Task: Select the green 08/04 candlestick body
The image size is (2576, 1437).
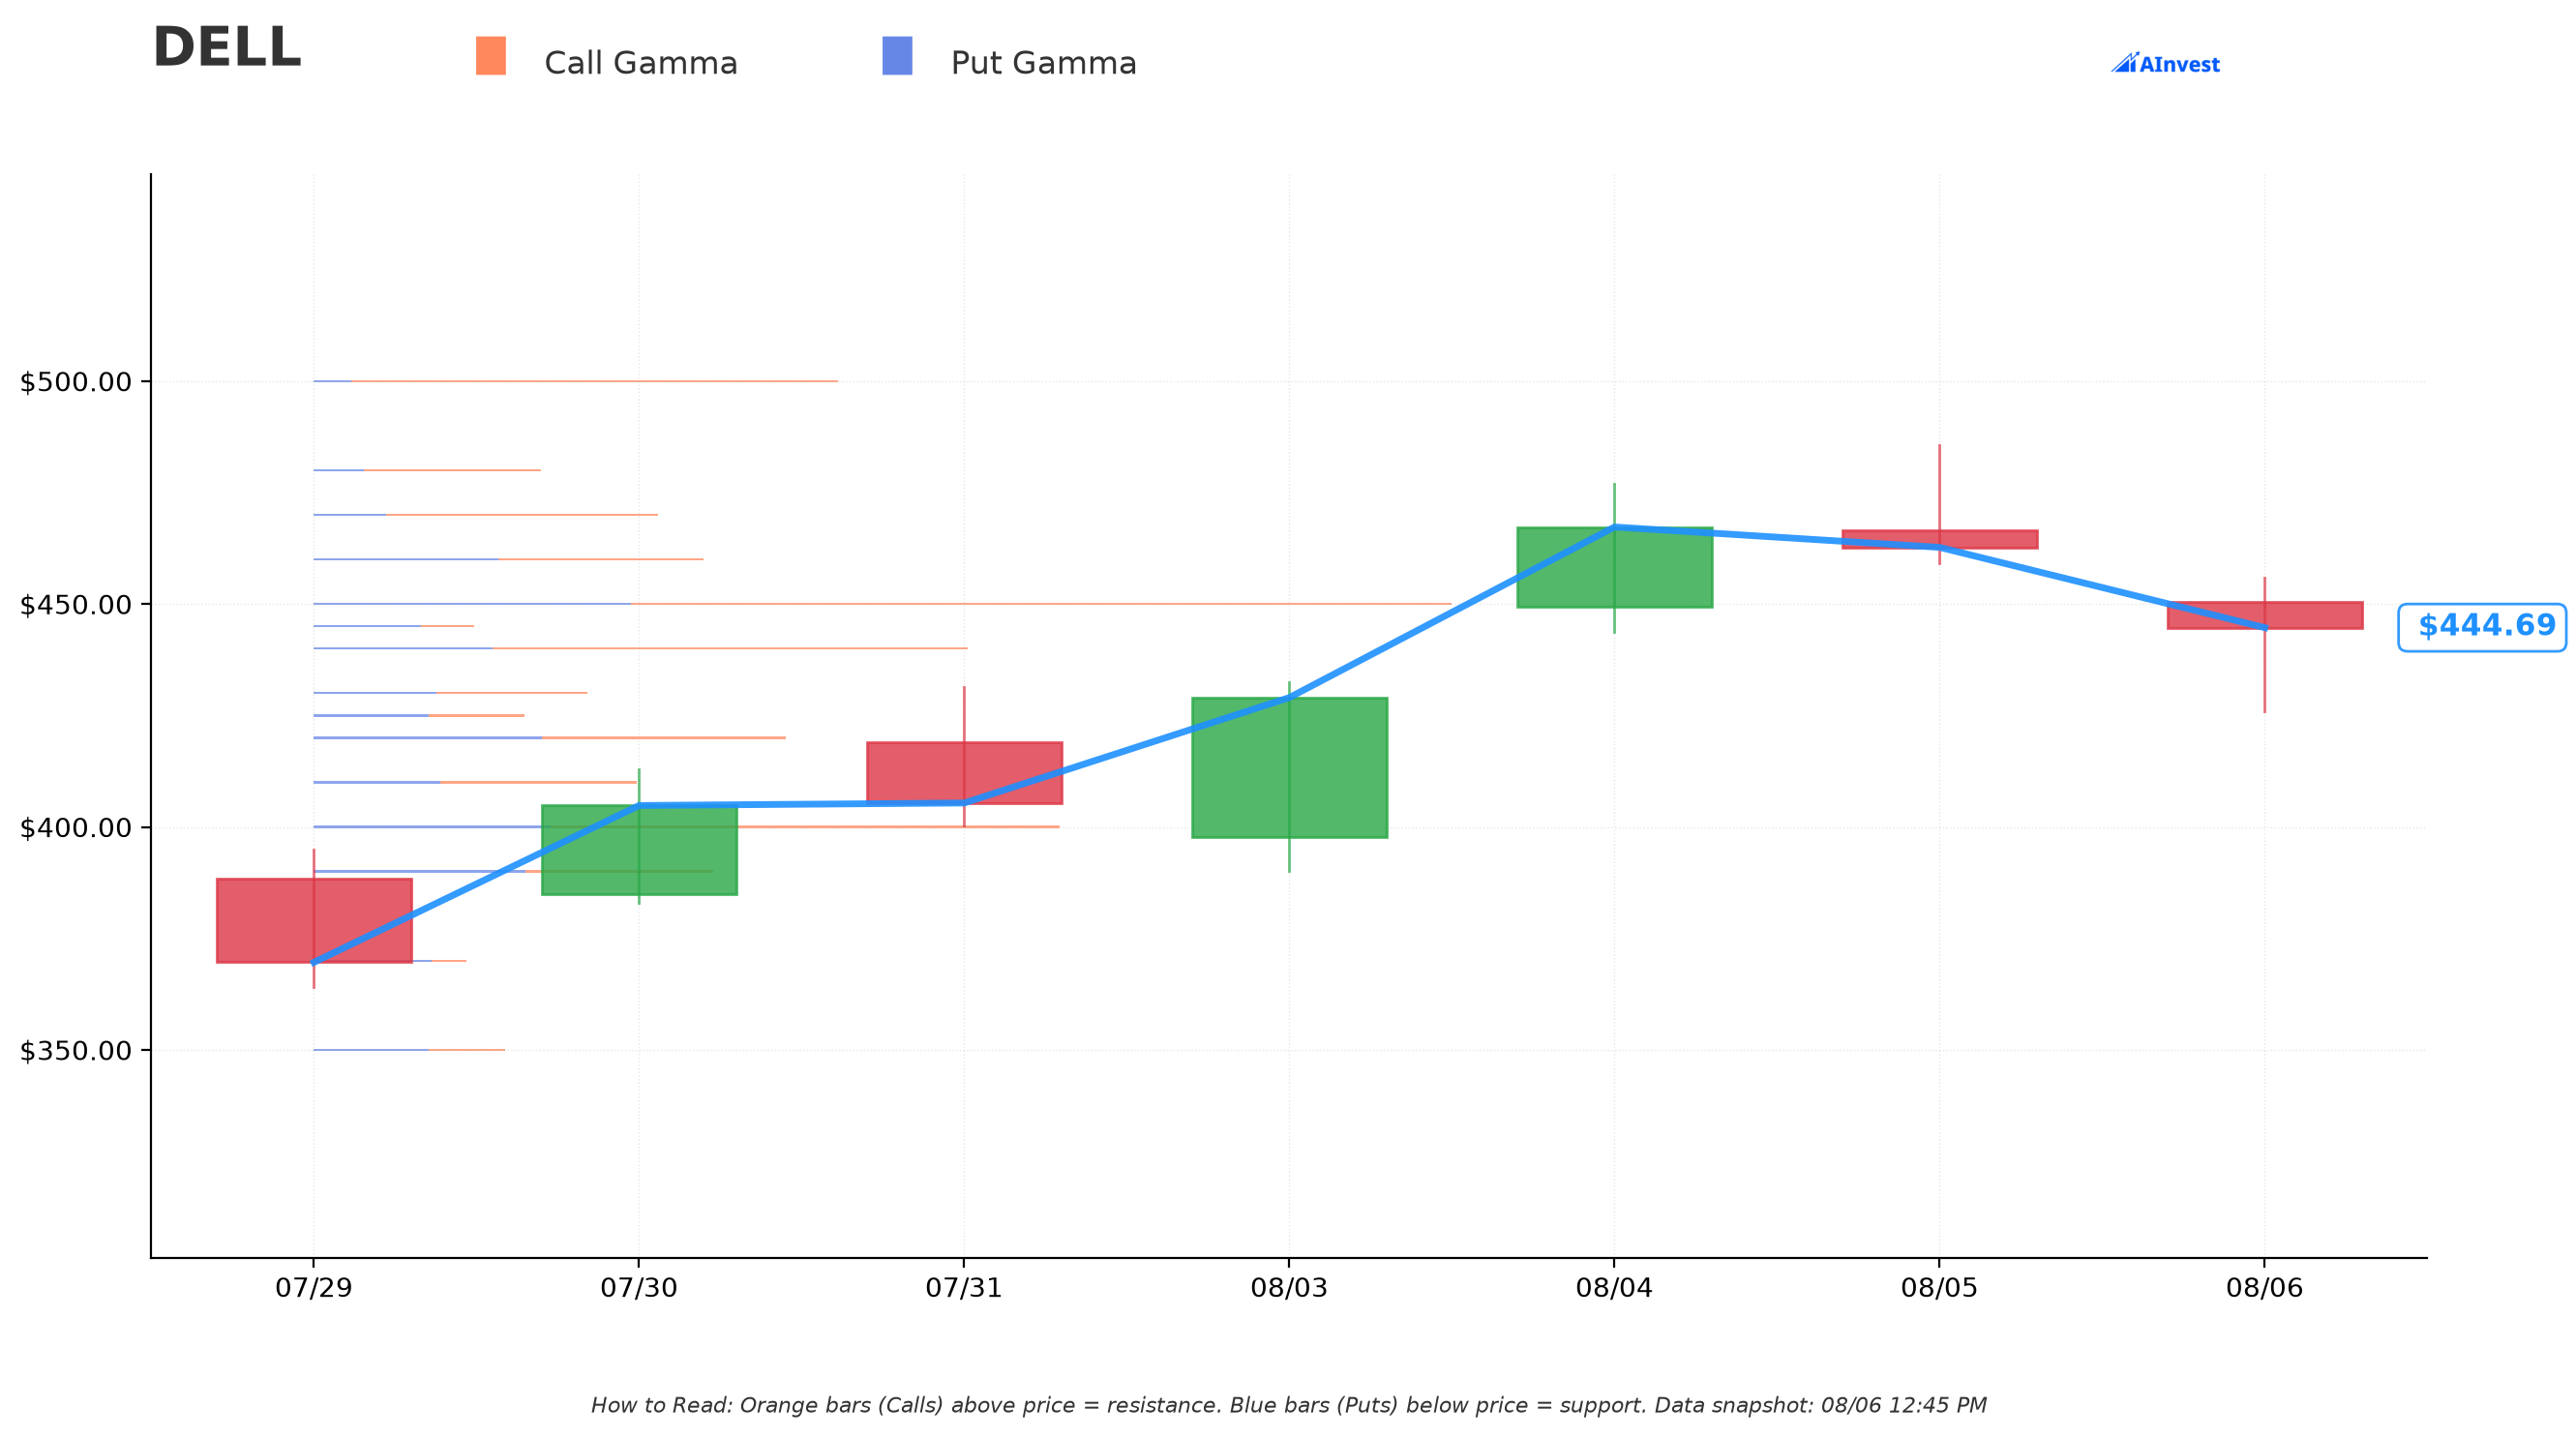Action: coord(1614,567)
